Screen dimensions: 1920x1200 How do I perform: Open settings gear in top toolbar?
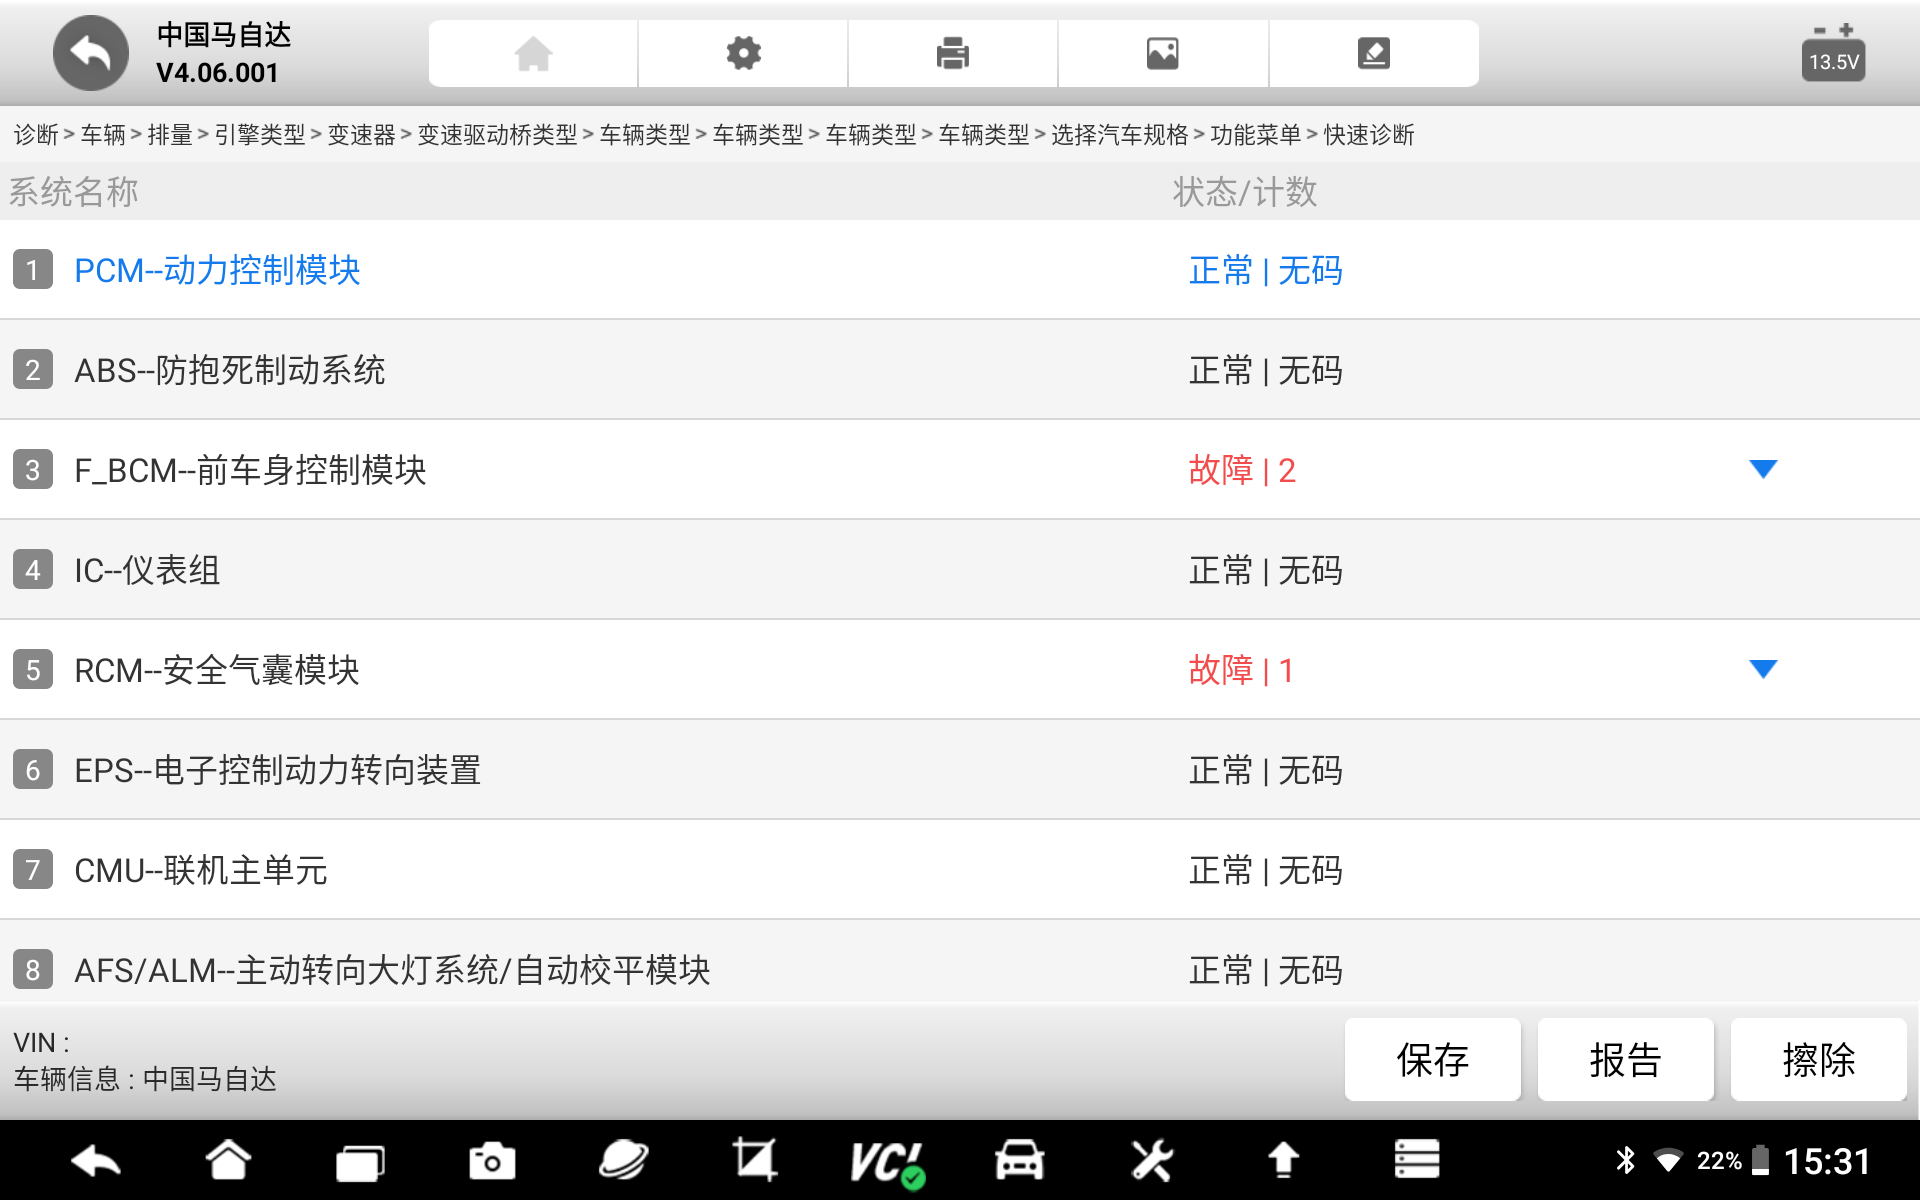(743, 54)
